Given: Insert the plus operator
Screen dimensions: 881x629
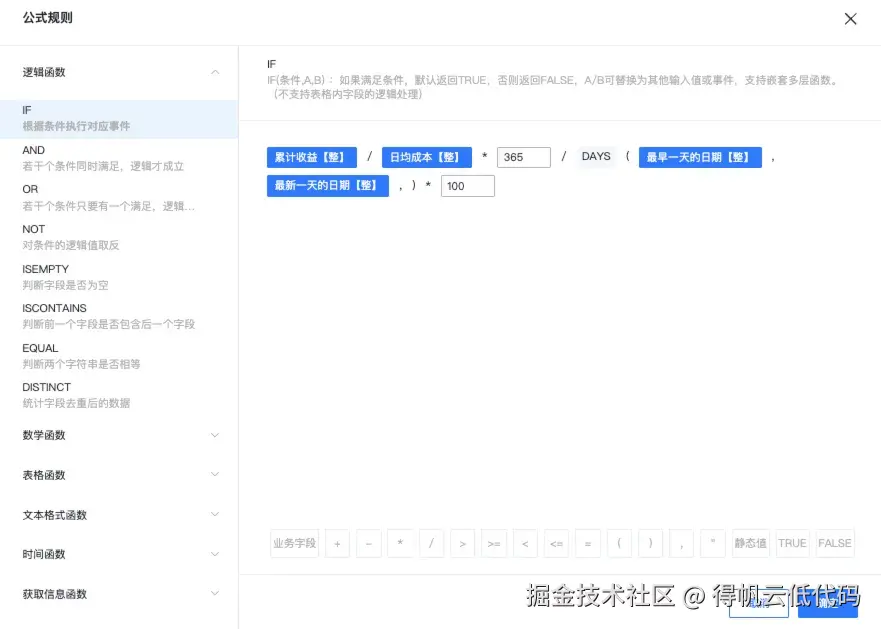Looking at the screenshot, I should coord(337,543).
